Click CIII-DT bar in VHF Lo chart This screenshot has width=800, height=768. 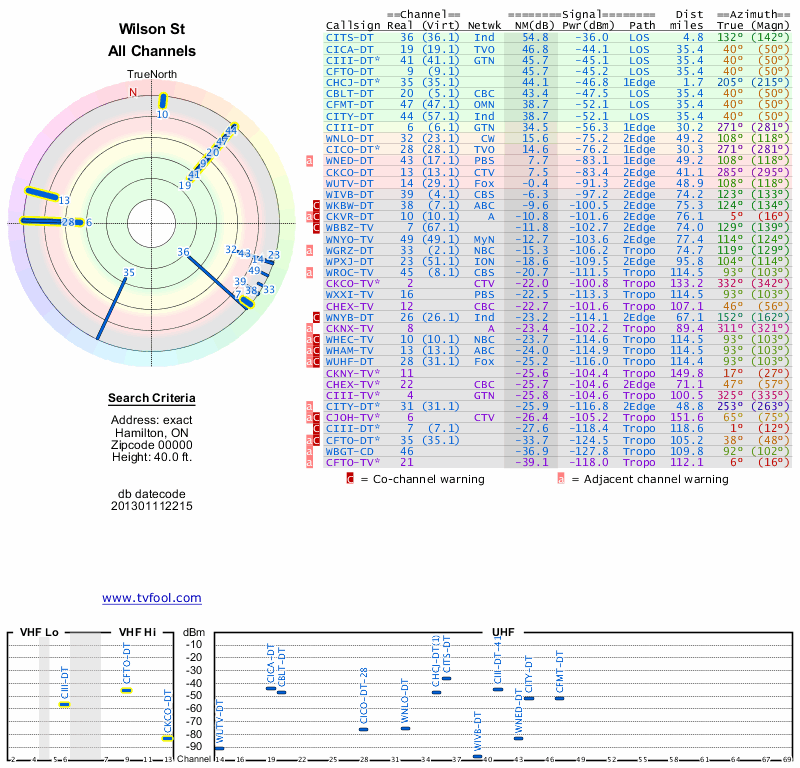pyautogui.click(x=65, y=704)
